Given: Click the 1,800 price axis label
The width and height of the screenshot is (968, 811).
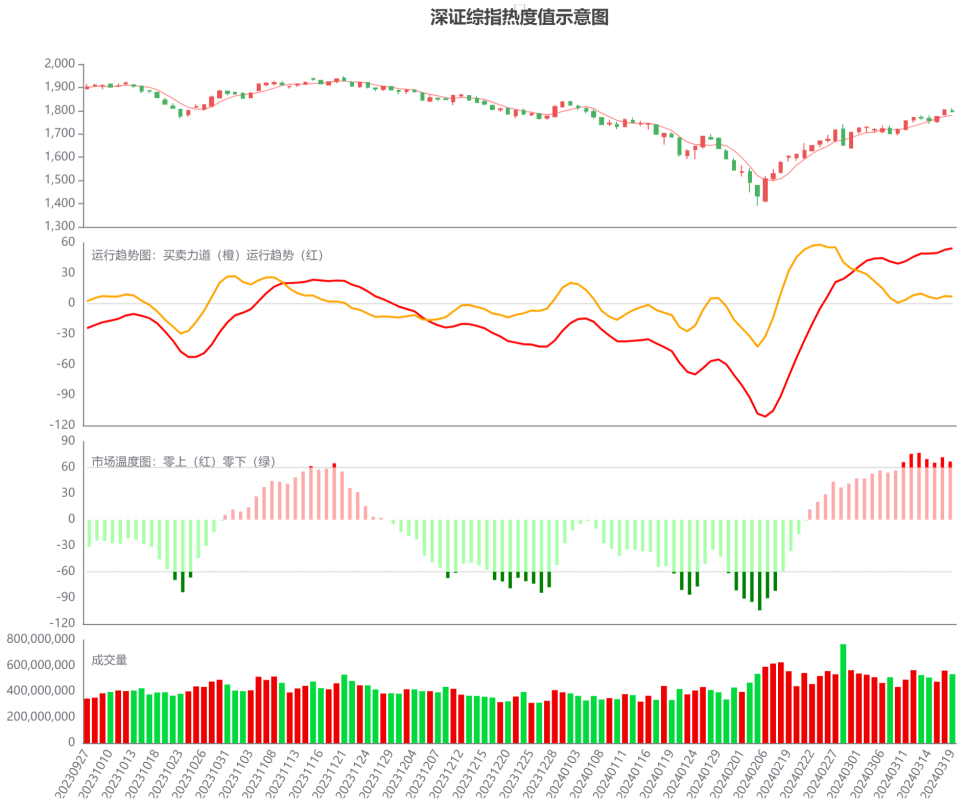Looking at the screenshot, I should (x=59, y=110).
